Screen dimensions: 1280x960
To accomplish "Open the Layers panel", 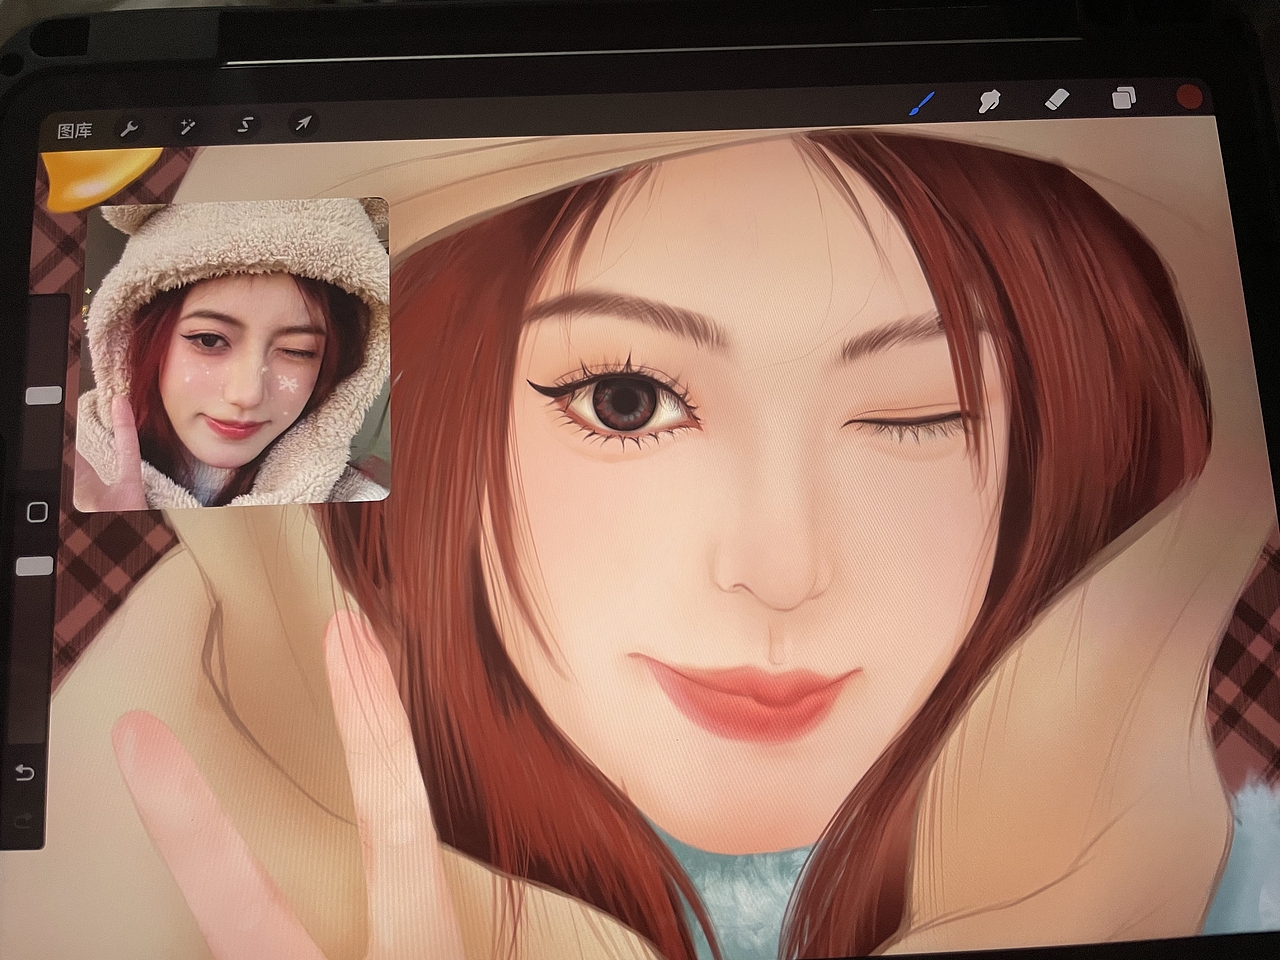I will [x=1124, y=98].
